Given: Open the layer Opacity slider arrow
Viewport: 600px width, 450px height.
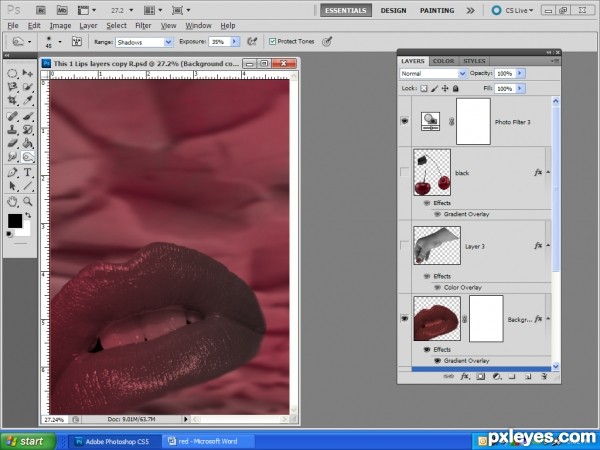Looking at the screenshot, I should coord(520,73).
